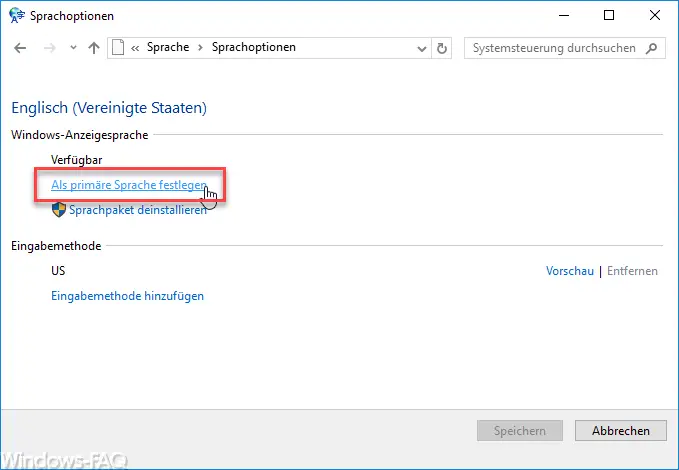Click the Windows-Anzeigesprache section label
Image resolution: width=679 pixels, height=470 pixels.
[x=80, y=135]
